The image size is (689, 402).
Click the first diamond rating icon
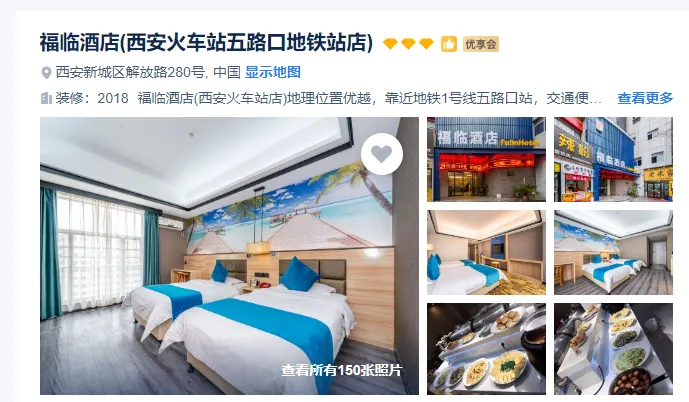[x=390, y=44]
